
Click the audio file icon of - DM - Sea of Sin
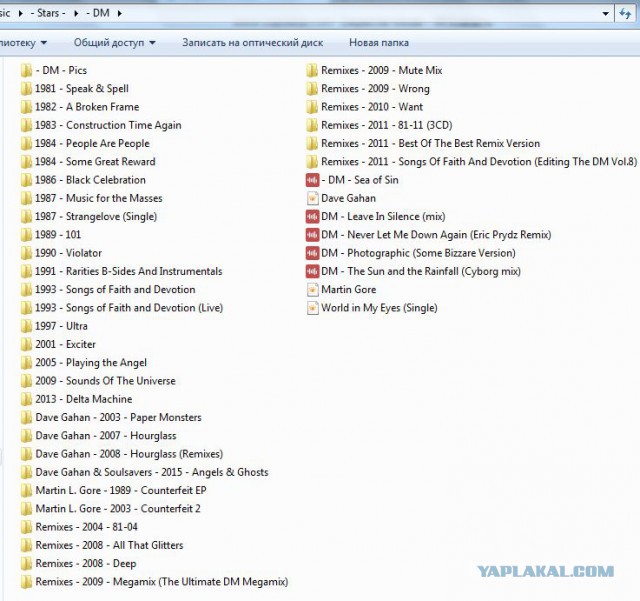(x=312, y=180)
